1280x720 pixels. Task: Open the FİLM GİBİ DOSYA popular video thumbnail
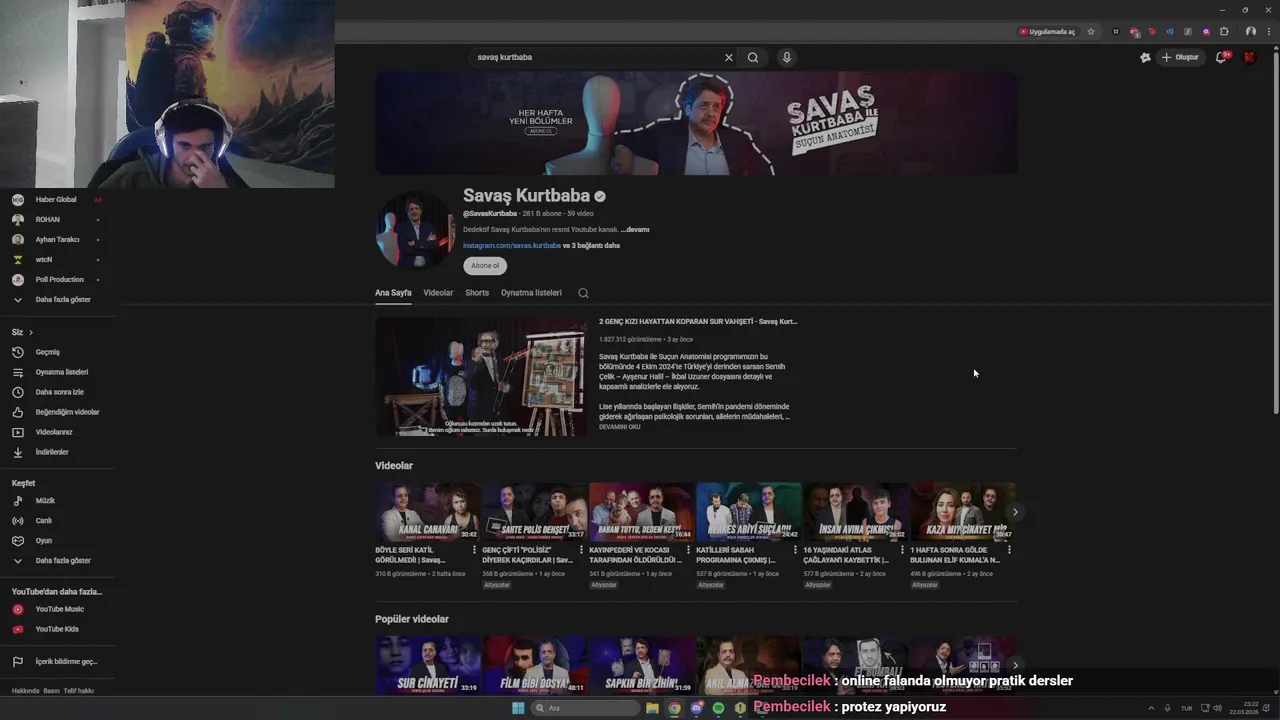[x=535, y=665]
